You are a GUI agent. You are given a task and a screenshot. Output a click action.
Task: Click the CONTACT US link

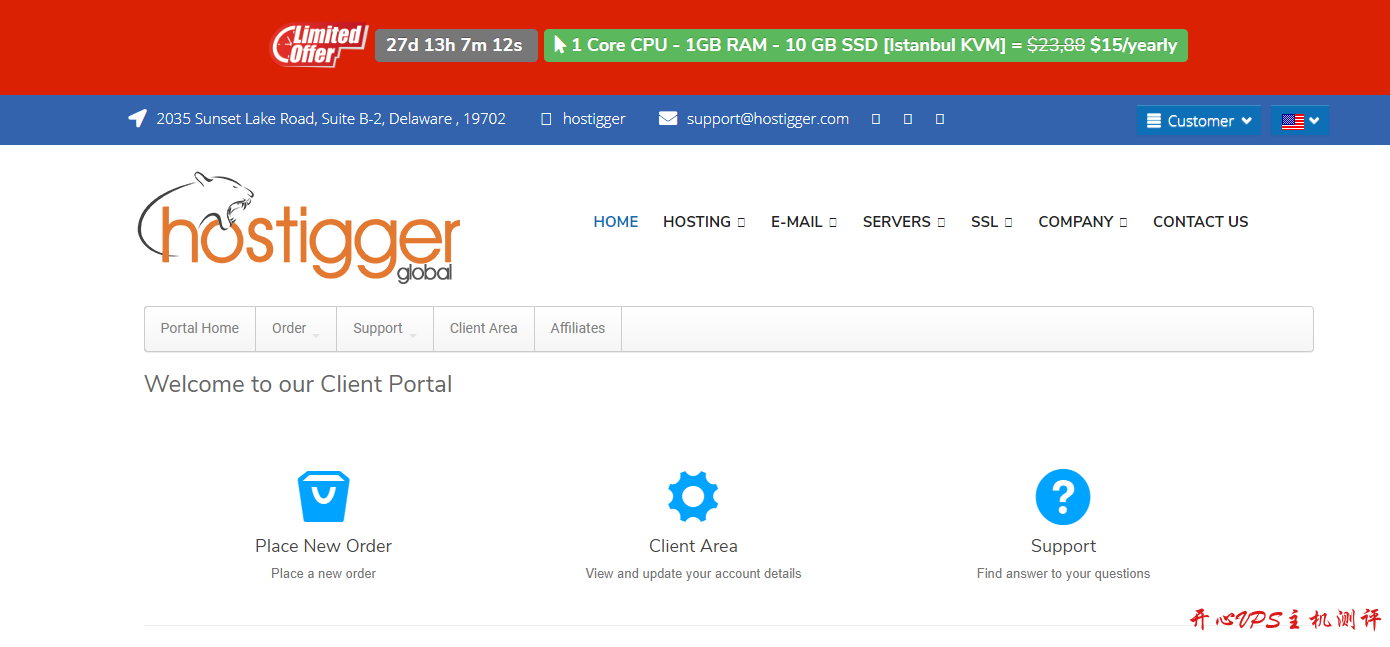1200,222
